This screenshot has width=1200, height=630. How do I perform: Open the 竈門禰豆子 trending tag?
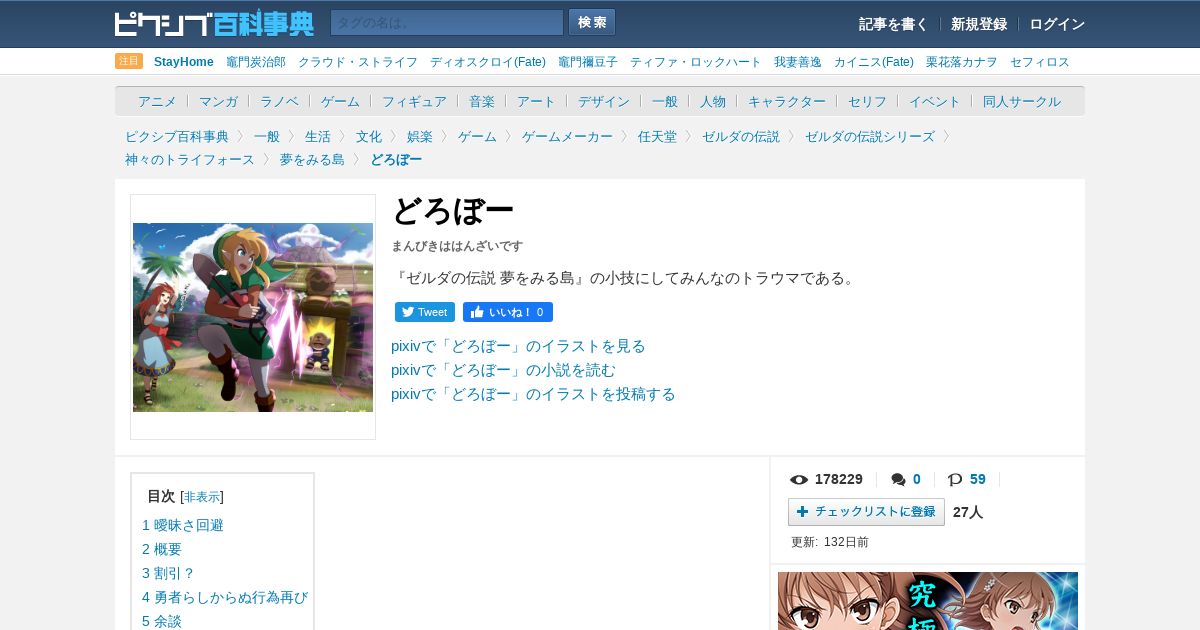tap(588, 62)
